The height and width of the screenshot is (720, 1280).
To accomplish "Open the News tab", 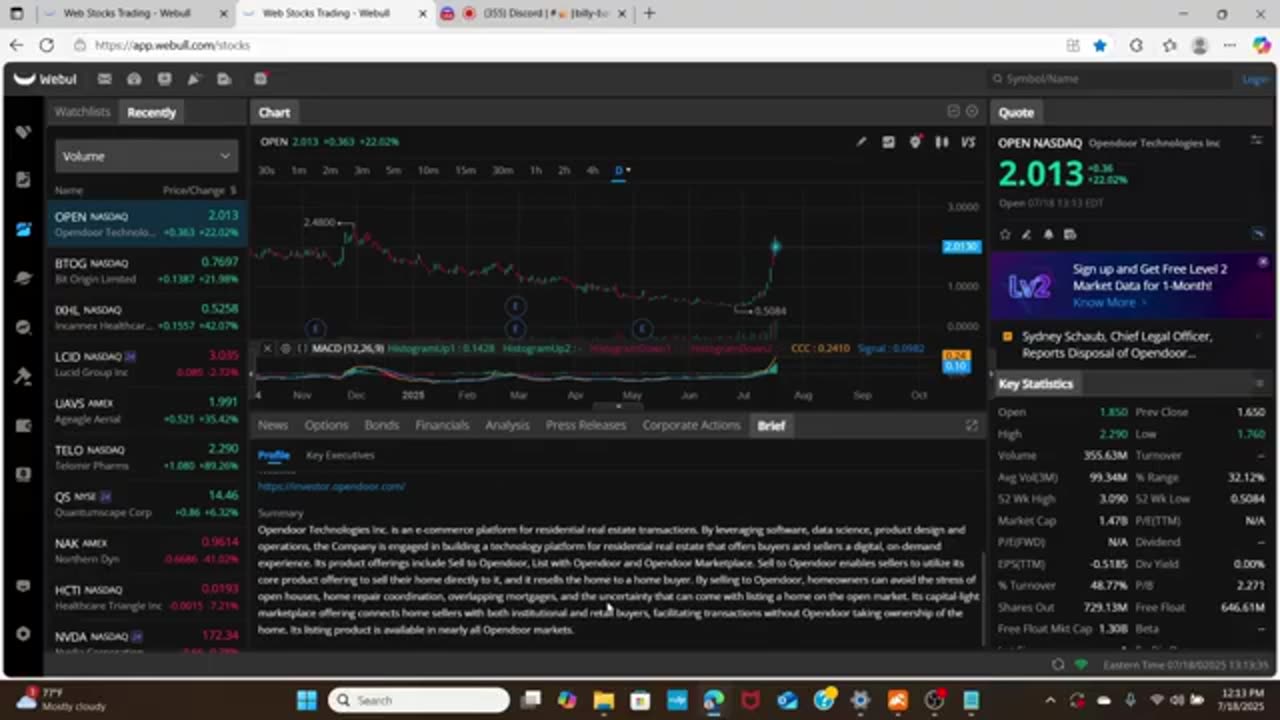I will pyautogui.click(x=273, y=425).
